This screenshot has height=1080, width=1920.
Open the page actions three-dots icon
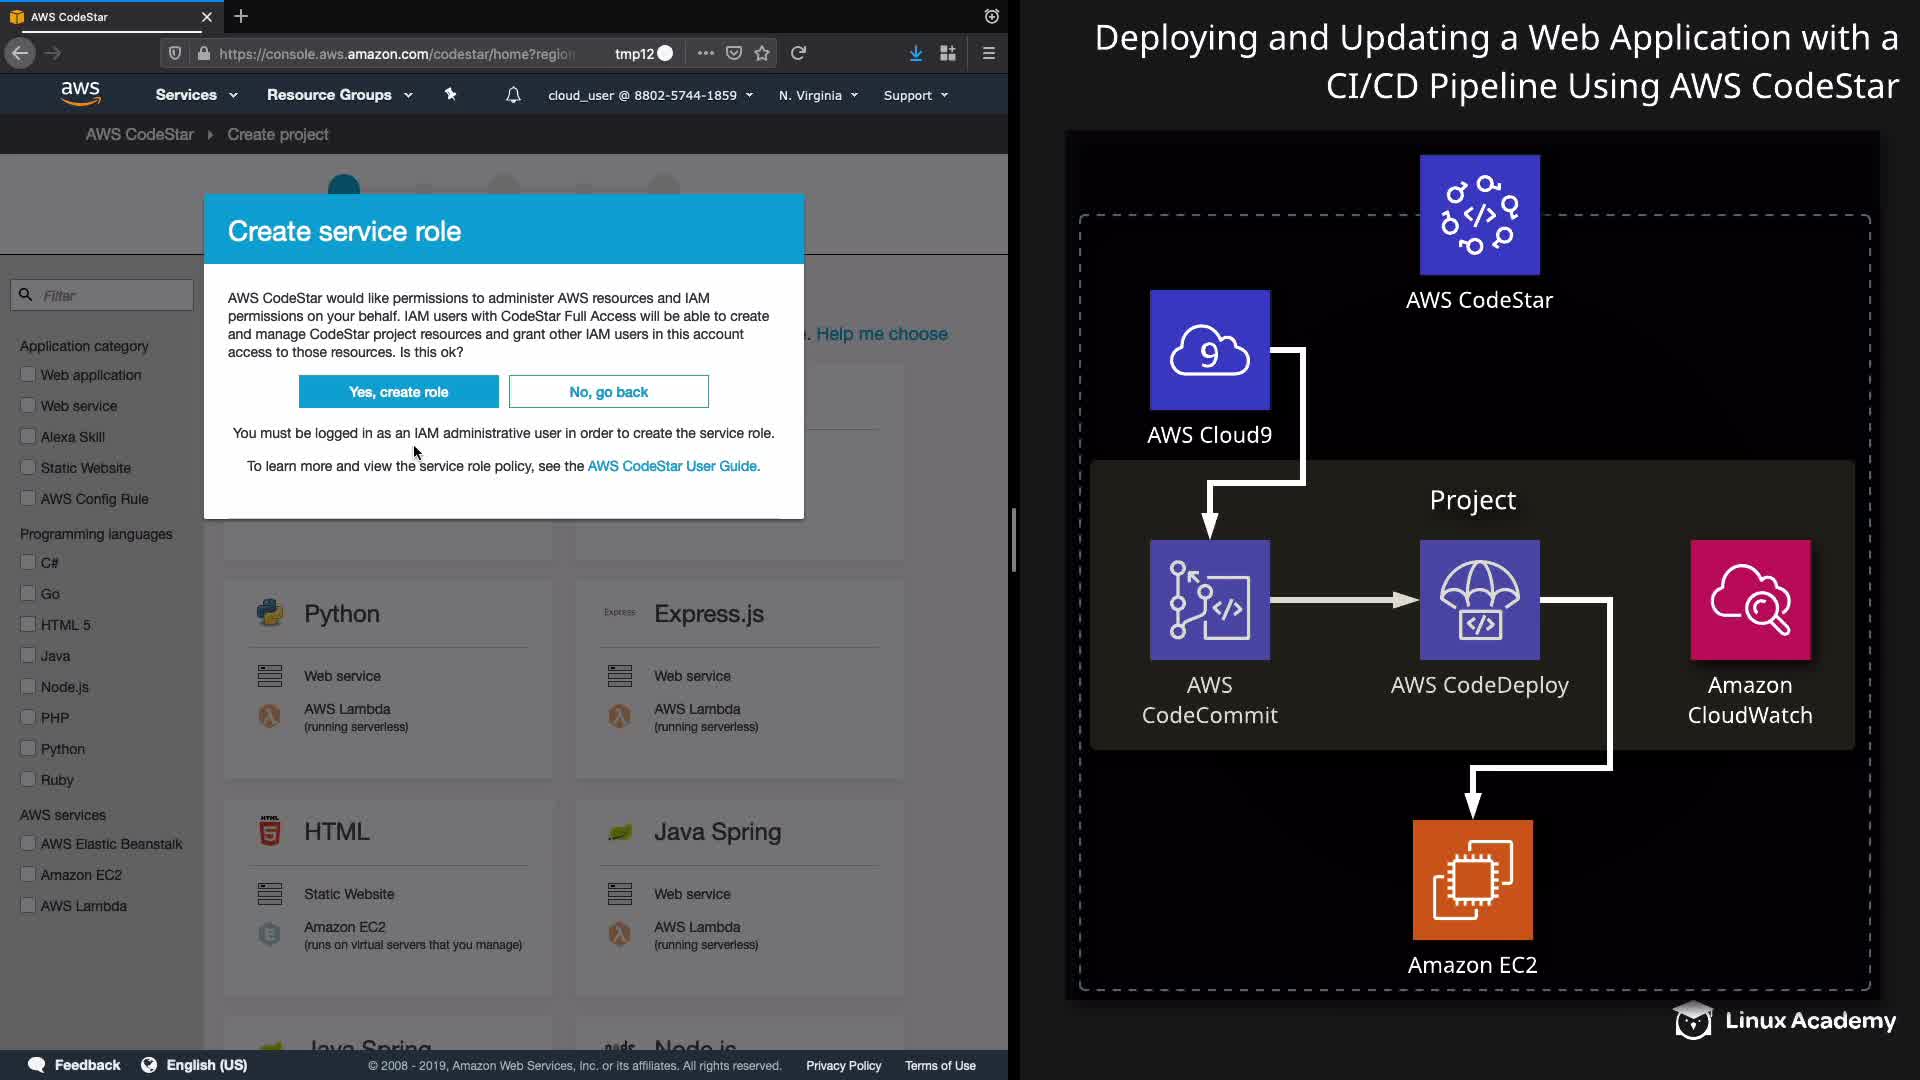(705, 53)
